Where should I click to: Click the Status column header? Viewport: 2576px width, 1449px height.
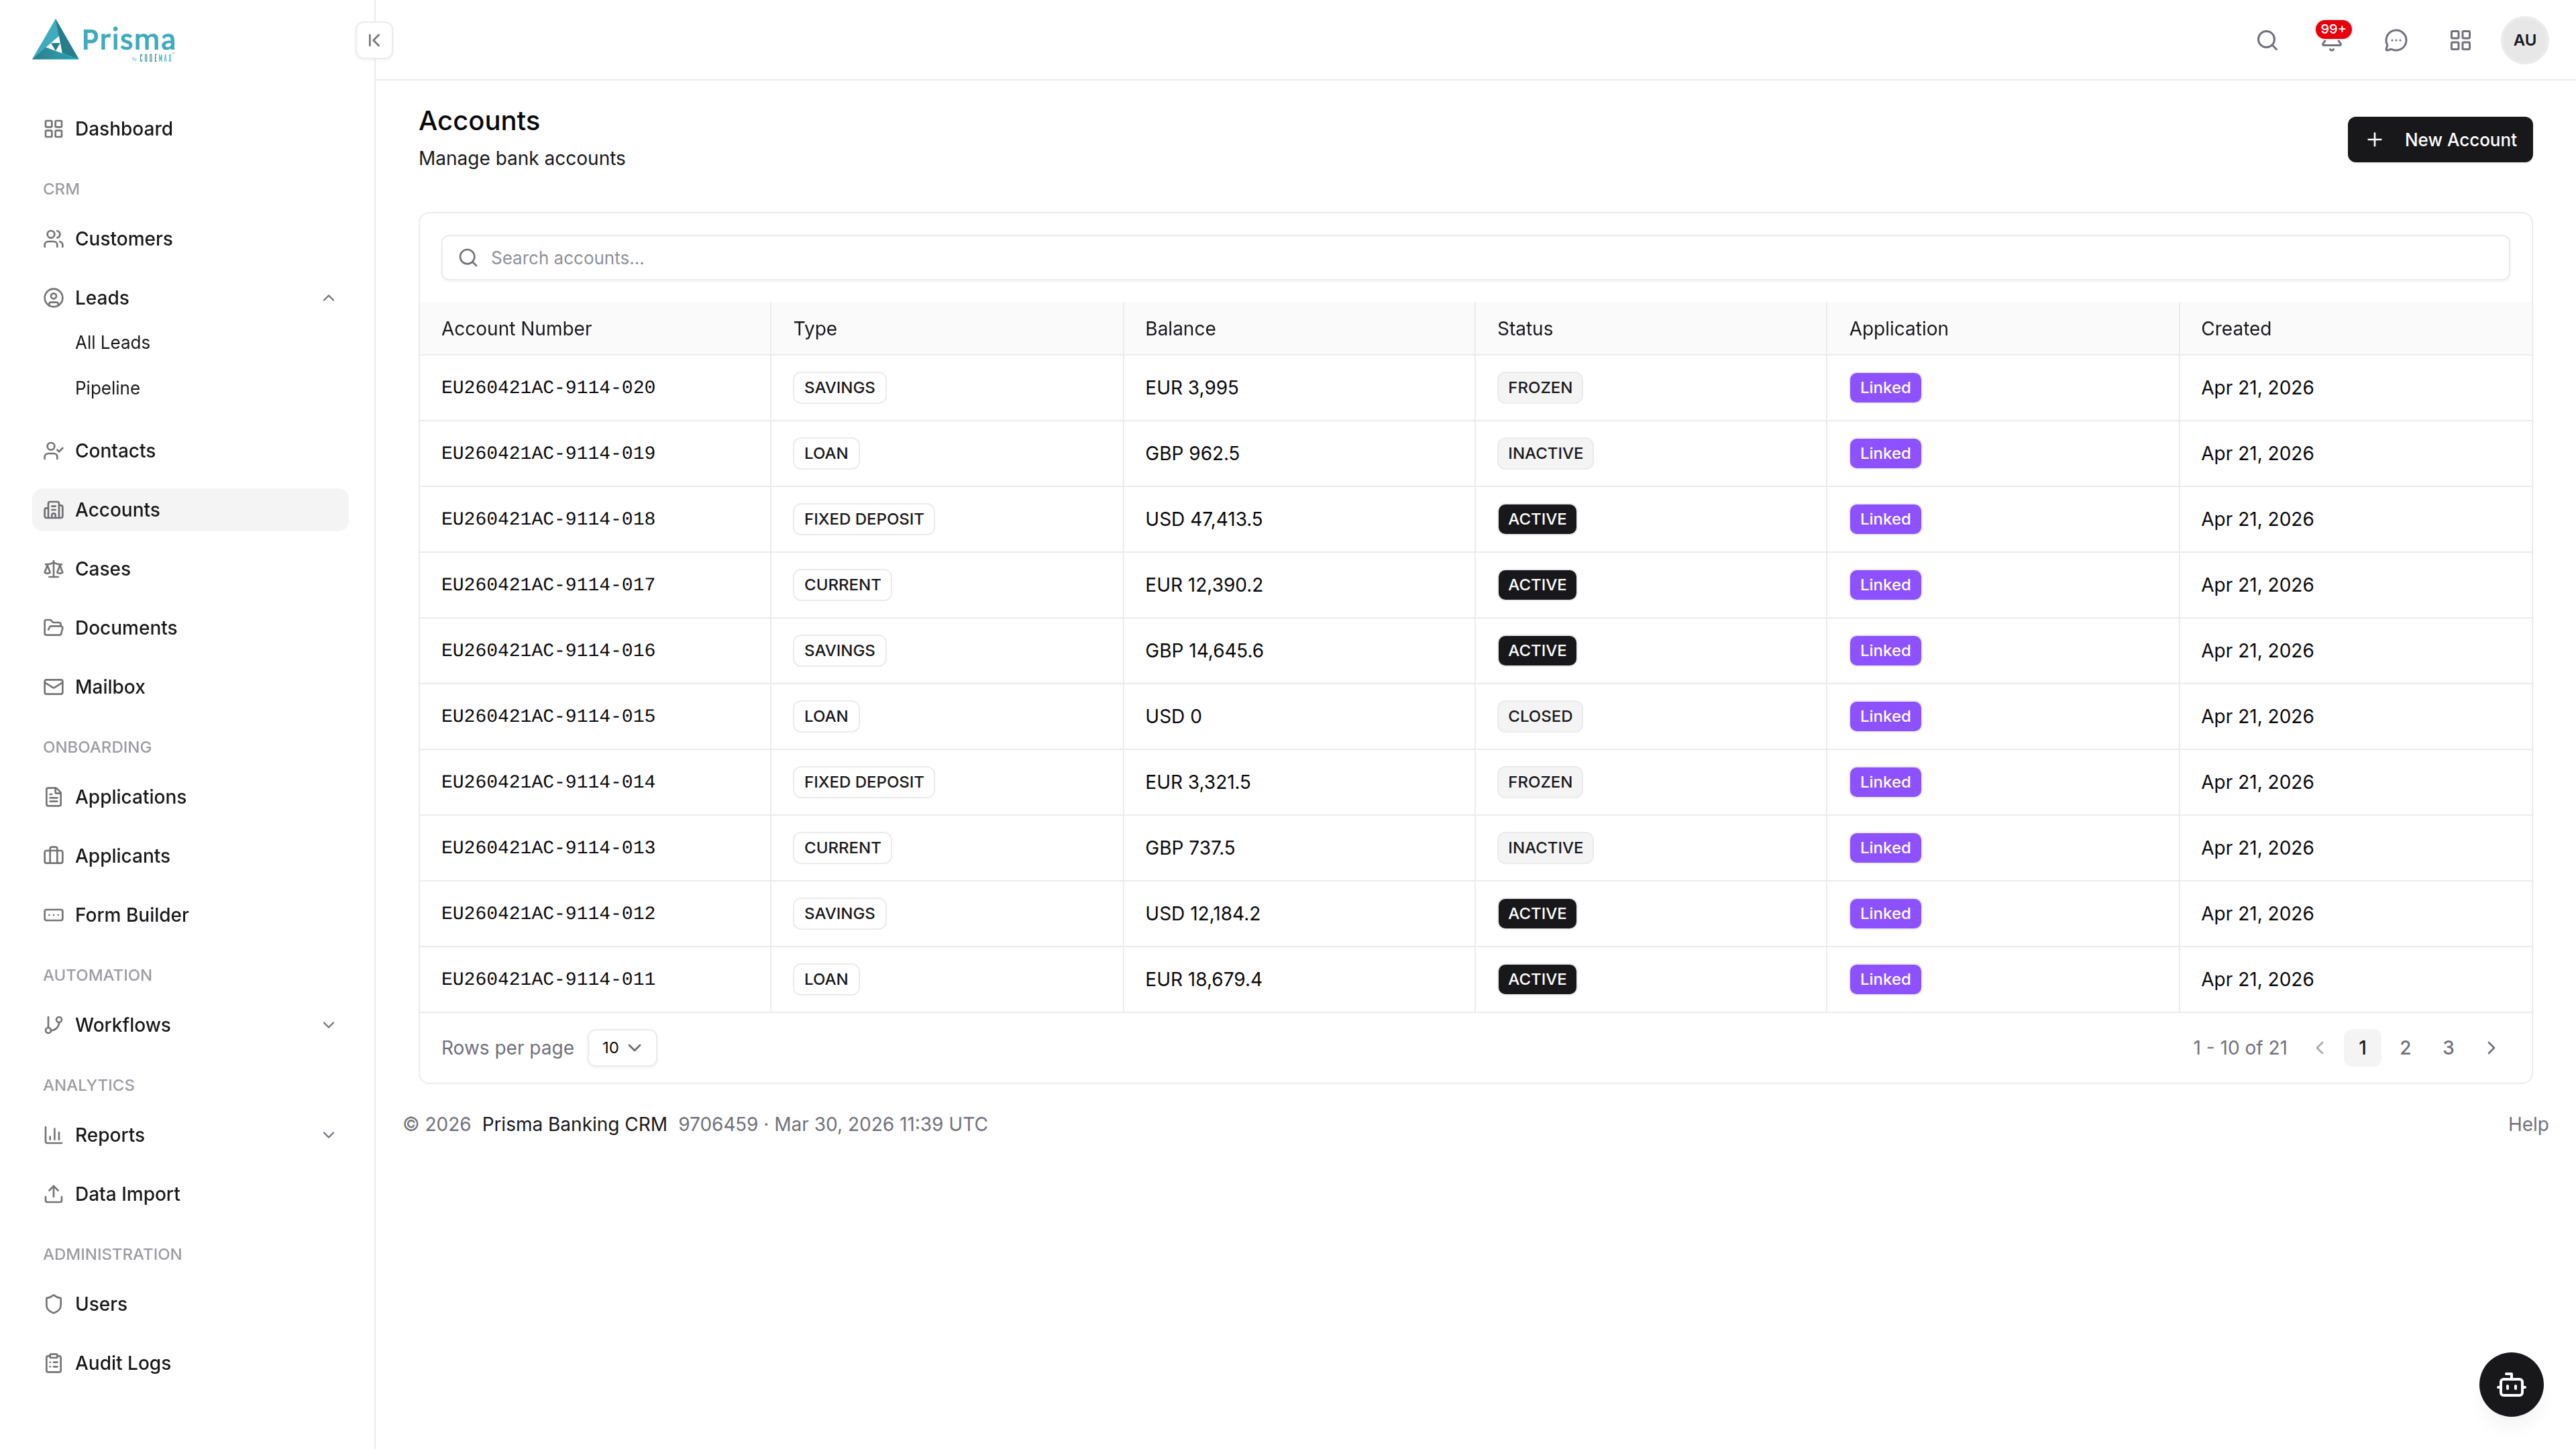click(x=1524, y=329)
